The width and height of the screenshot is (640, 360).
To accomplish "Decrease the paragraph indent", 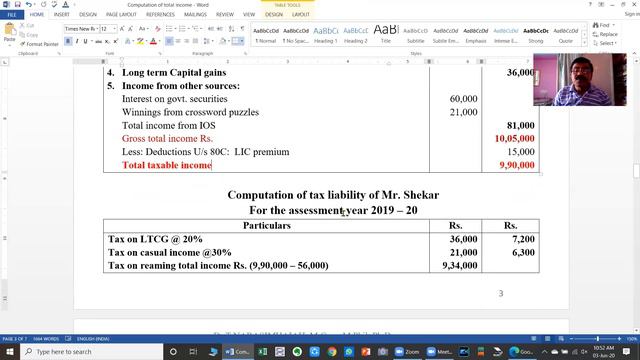I will pyautogui.click(x=211, y=29).
